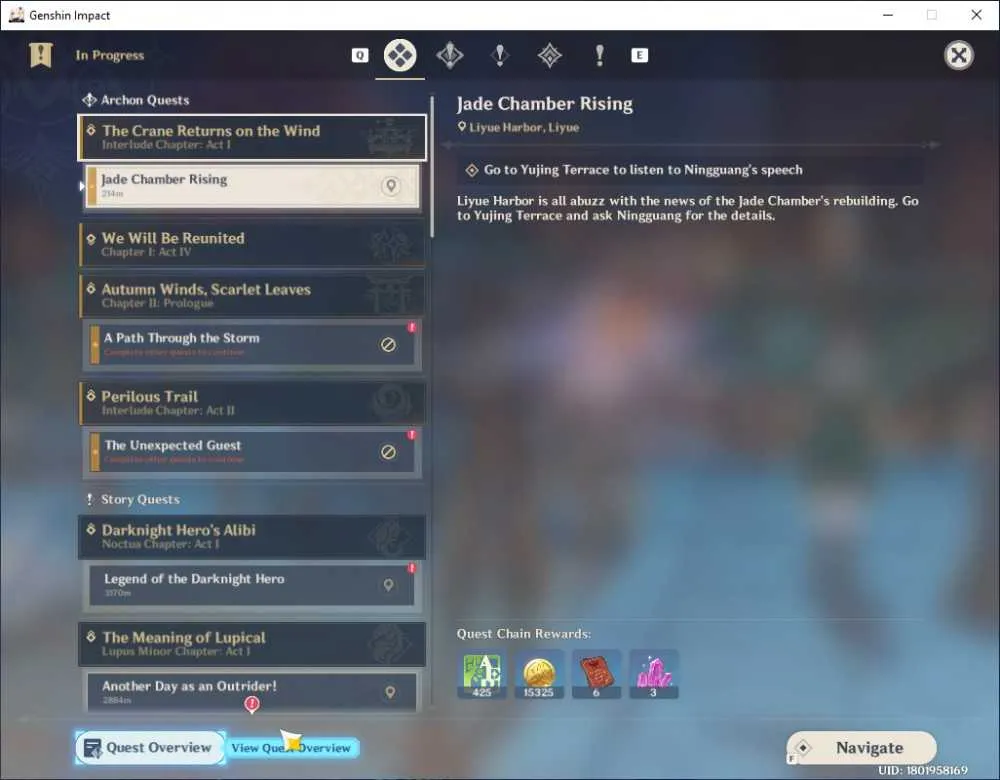Select Another Day as an Outrider! quest
Viewport: 1000px width, 780px height.
252,692
